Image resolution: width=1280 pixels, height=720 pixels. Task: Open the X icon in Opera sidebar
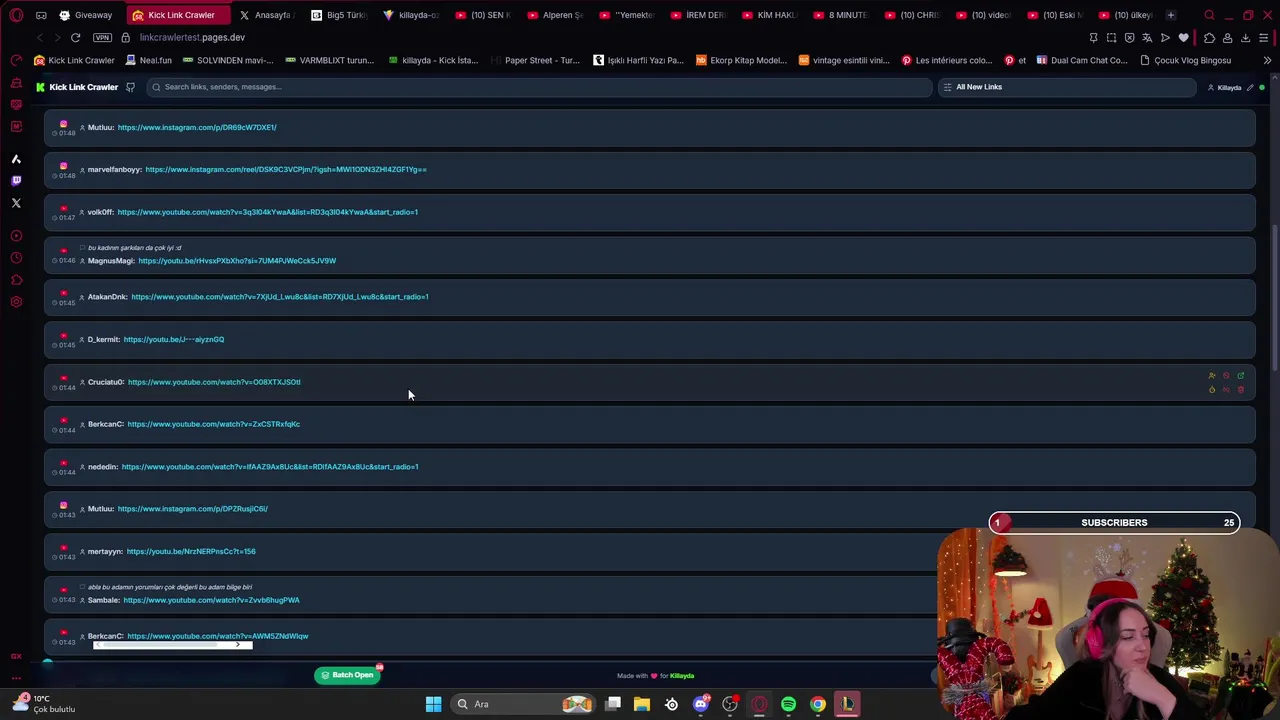click(16, 203)
